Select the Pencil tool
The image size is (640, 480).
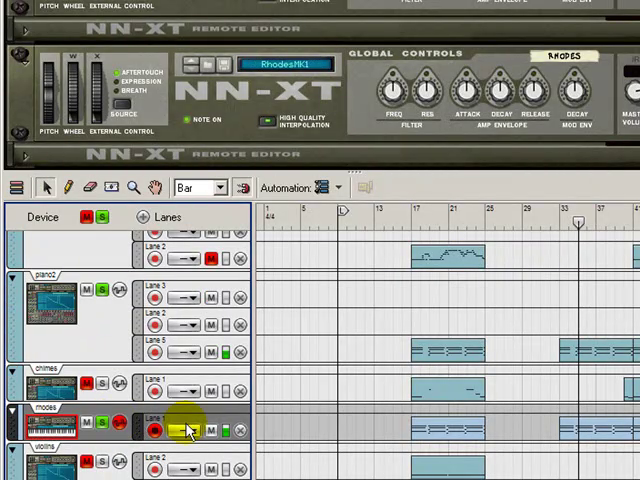coord(69,187)
